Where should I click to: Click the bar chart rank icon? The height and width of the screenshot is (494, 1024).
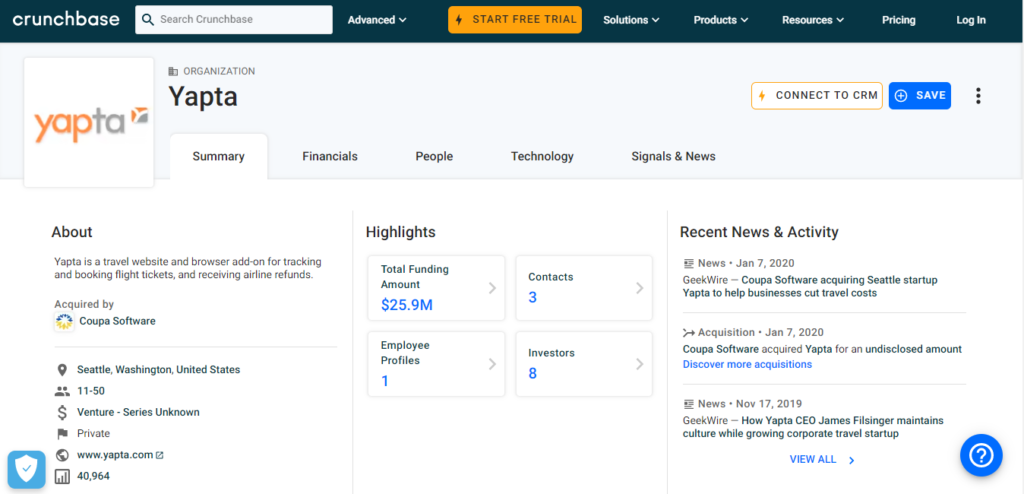point(62,476)
